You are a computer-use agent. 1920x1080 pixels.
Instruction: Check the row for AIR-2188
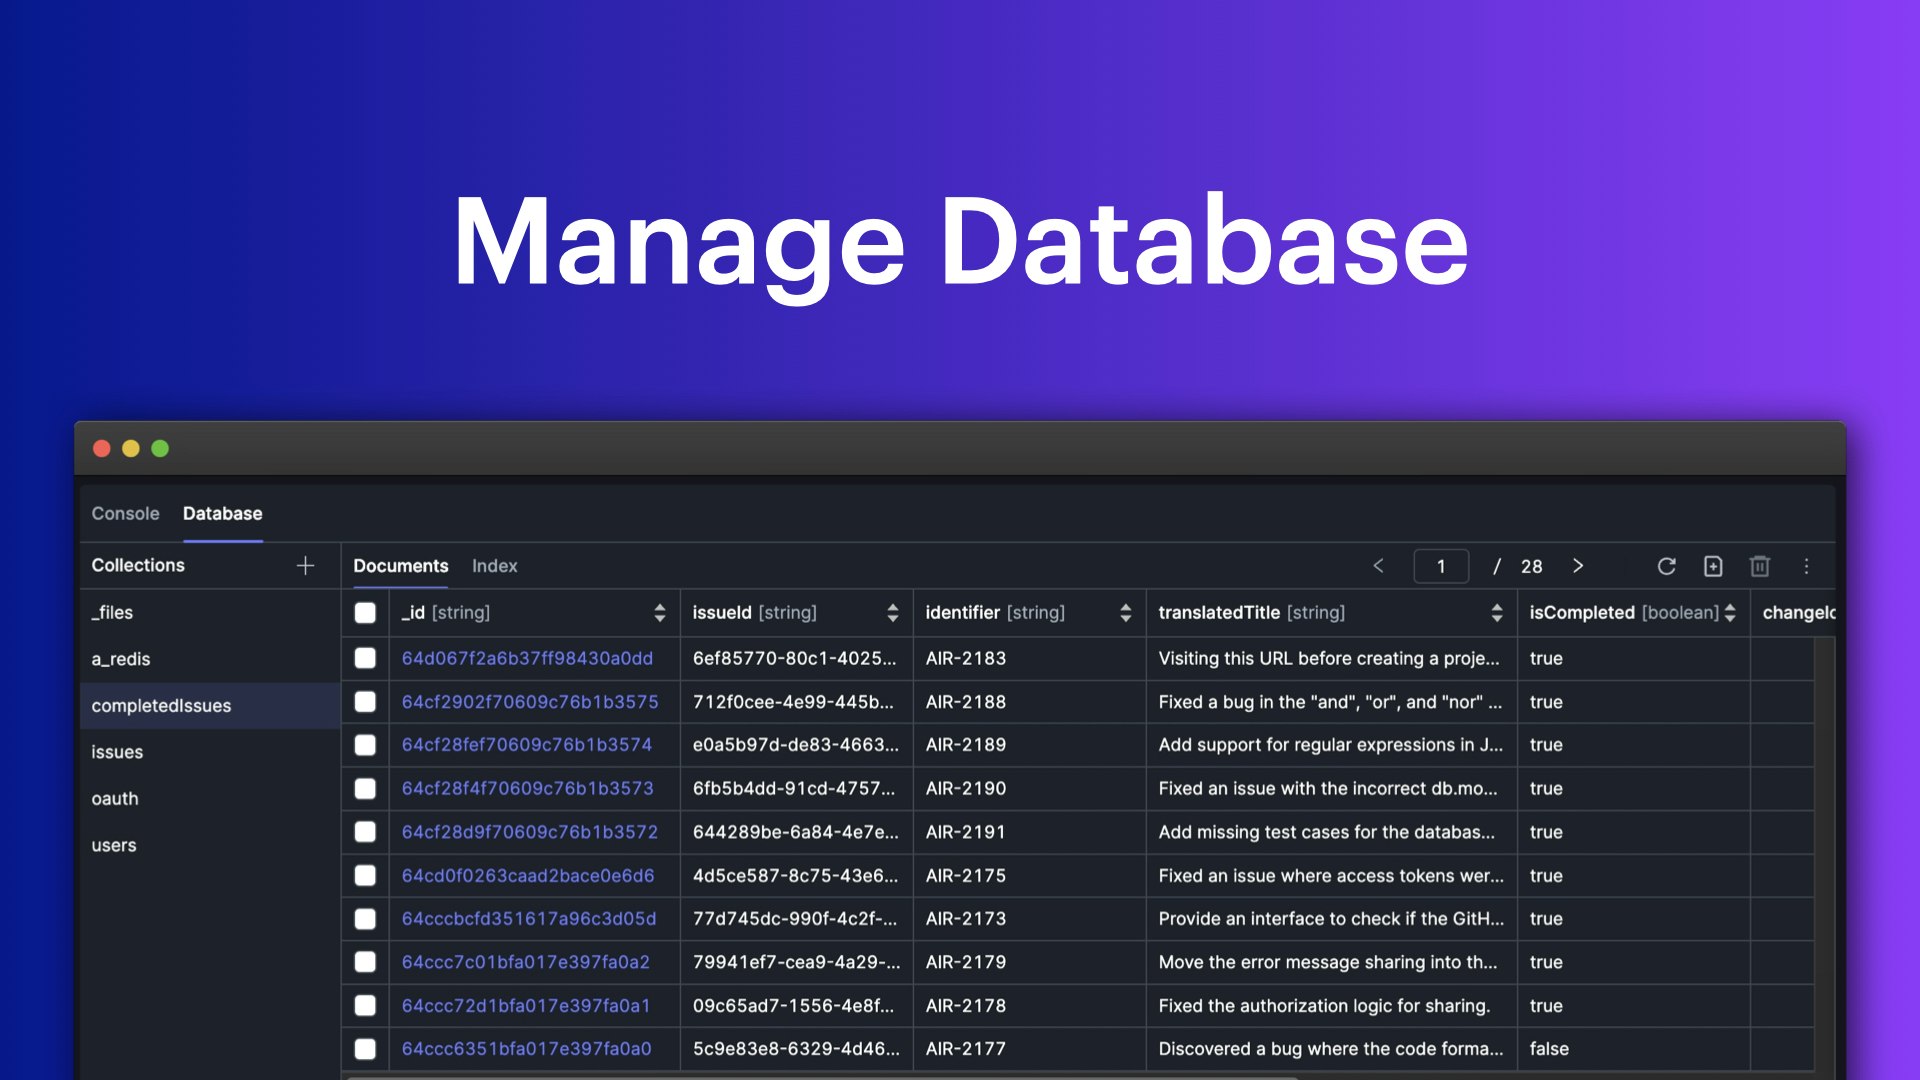(x=365, y=702)
